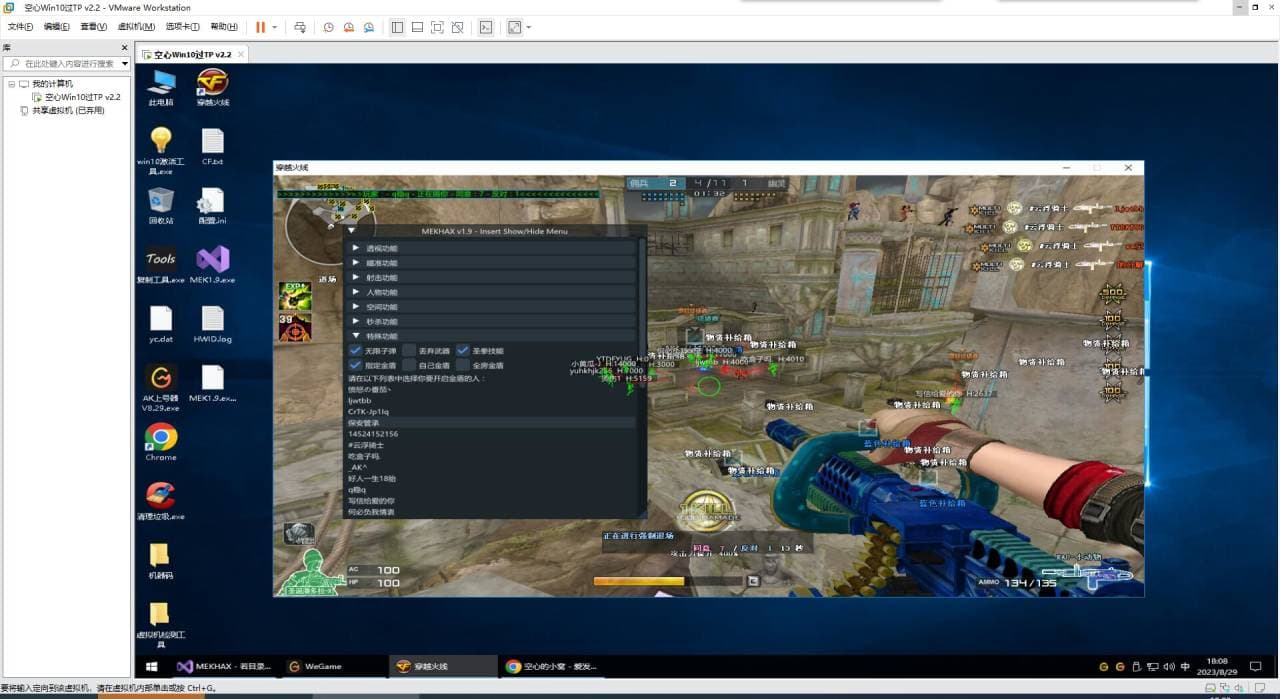Viewport: 1280px width, 699px height.
Task: Open the console view icon
Action: (486, 27)
